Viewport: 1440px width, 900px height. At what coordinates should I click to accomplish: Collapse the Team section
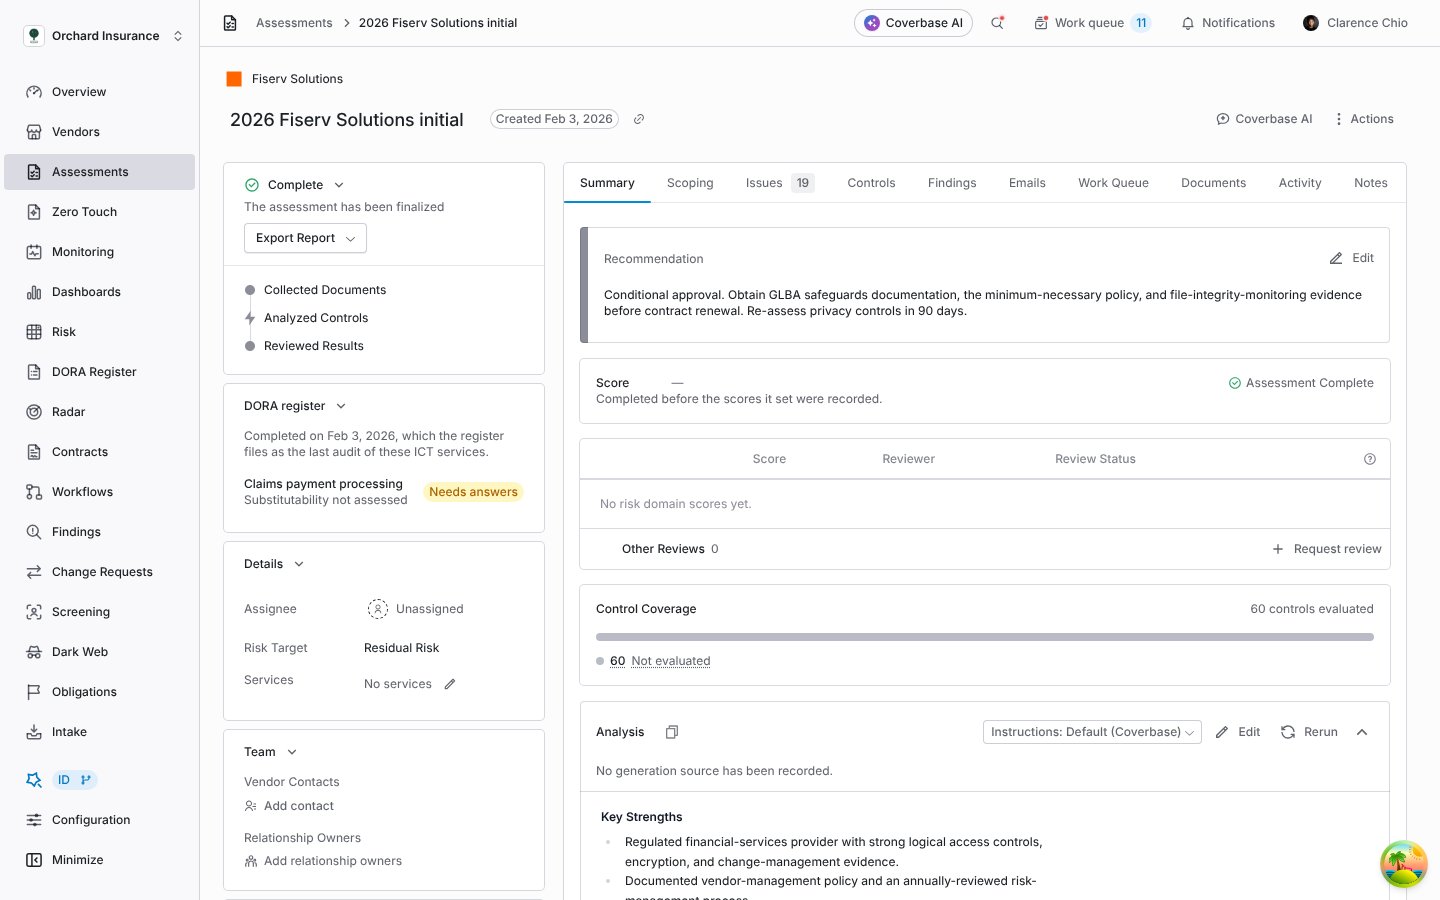pos(292,752)
